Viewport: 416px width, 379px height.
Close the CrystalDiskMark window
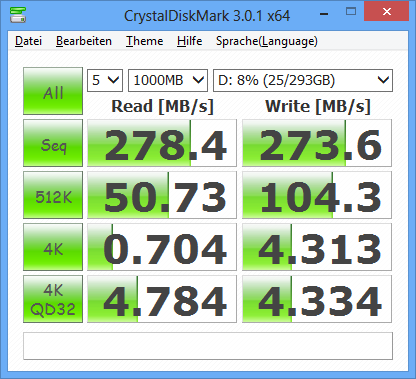point(386,12)
